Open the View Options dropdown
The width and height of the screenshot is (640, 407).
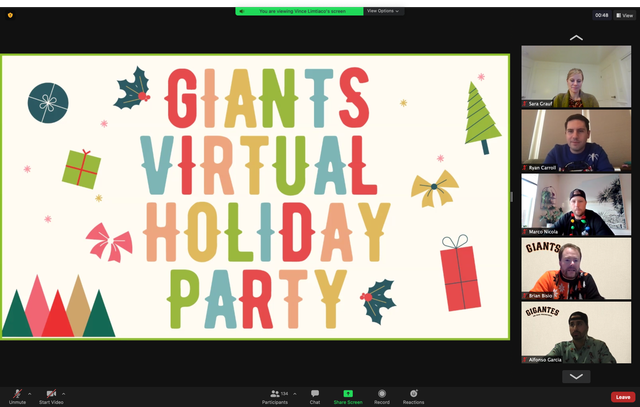[384, 11]
